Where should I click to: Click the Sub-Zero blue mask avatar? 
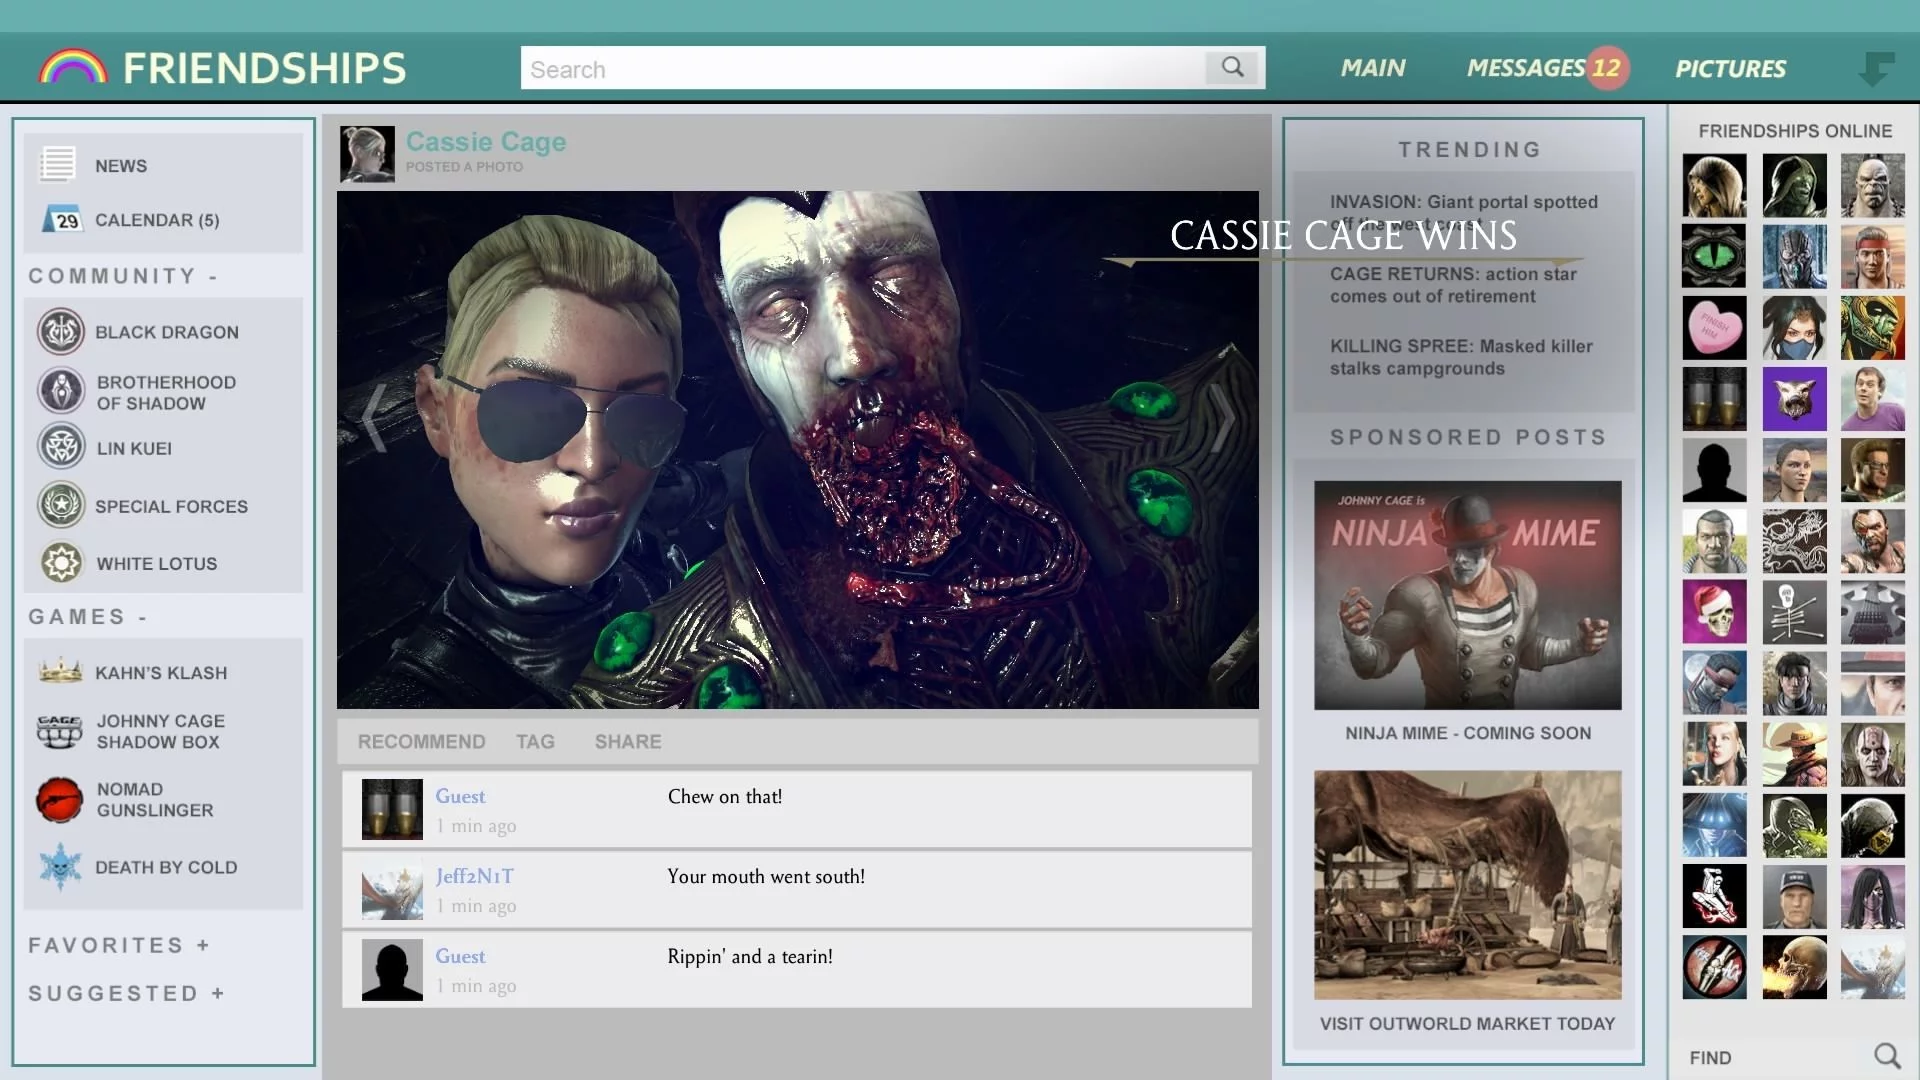point(1794,256)
